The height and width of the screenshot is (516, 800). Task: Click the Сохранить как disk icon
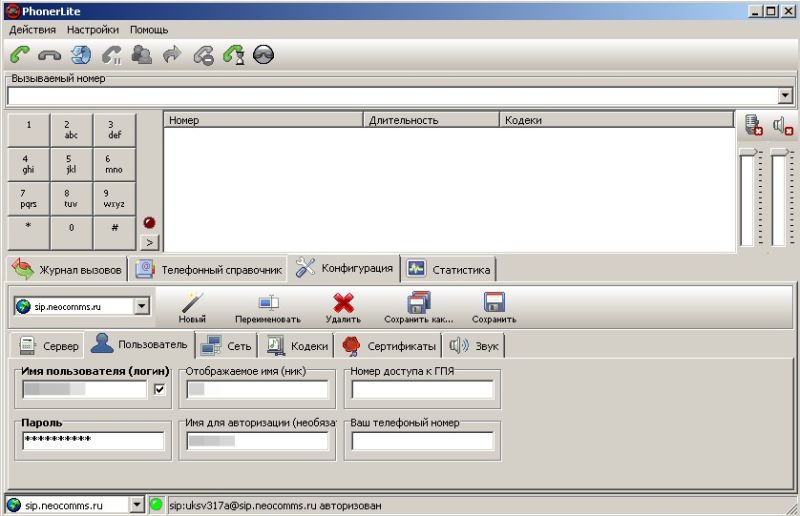(418, 303)
